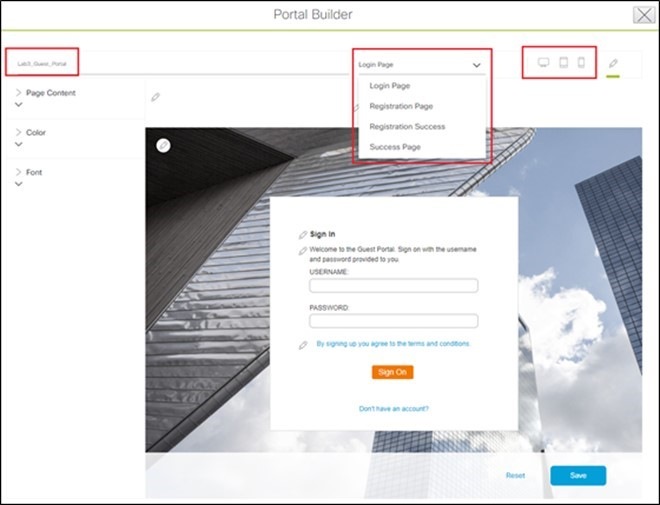
Task: Click the Reset link
Action: (x=515, y=476)
